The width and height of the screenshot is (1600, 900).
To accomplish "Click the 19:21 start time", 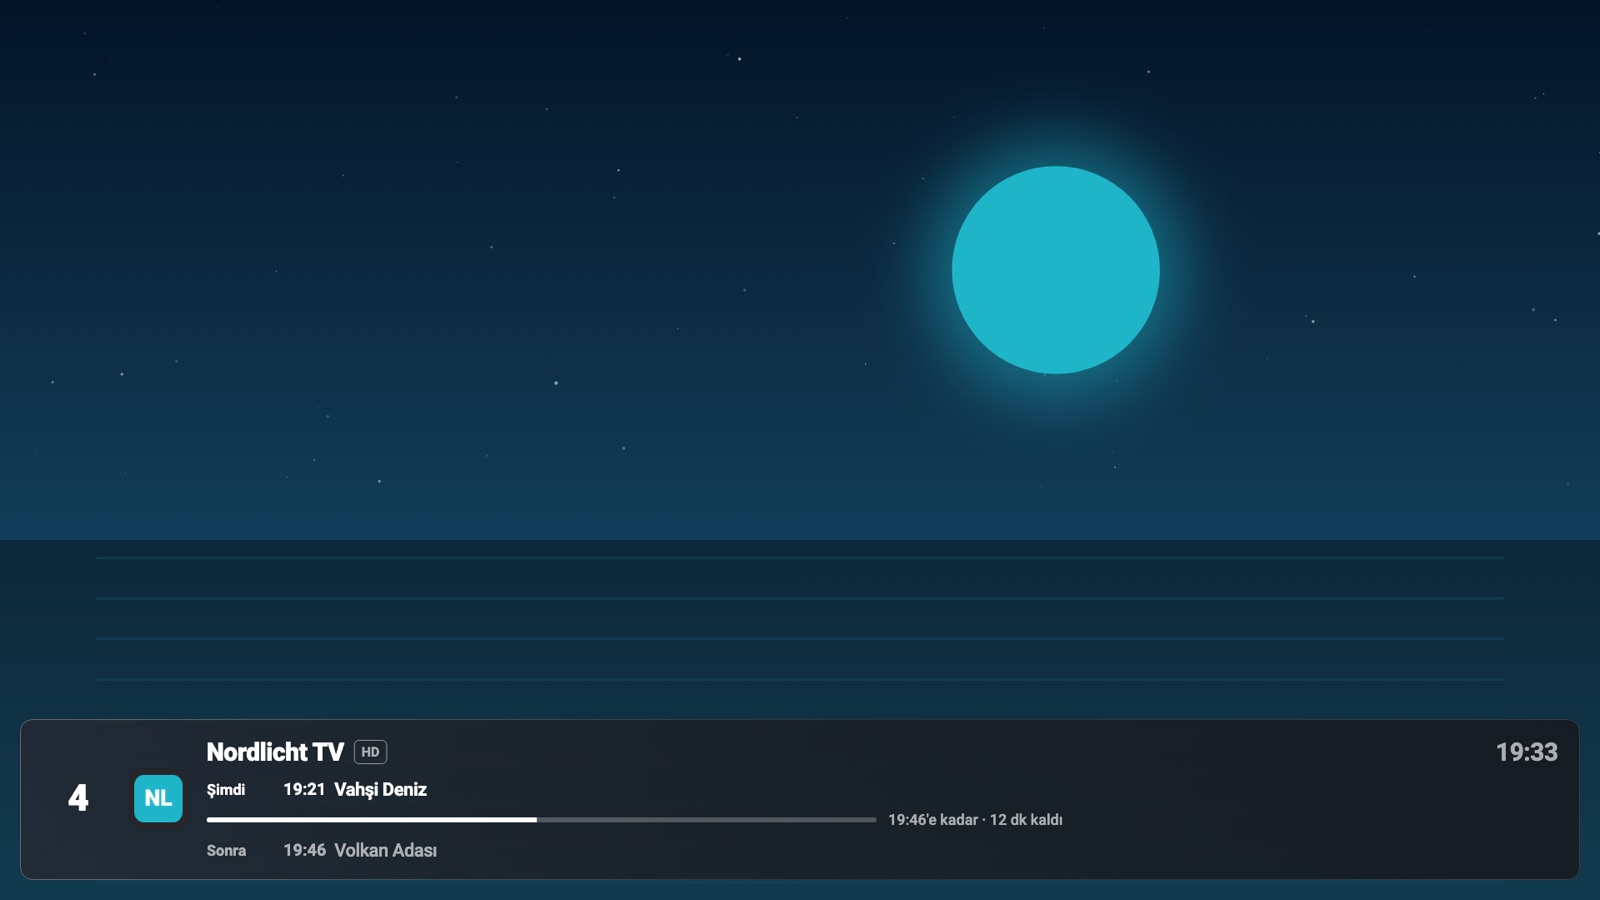I will (x=304, y=790).
